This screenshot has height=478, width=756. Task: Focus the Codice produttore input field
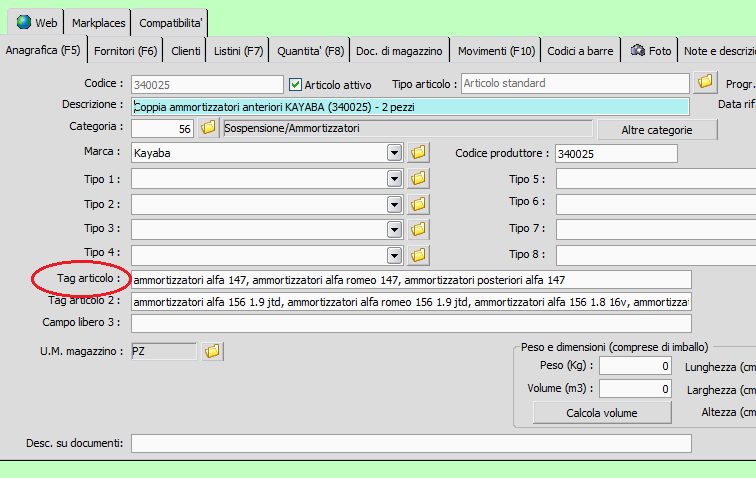point(616,153)
